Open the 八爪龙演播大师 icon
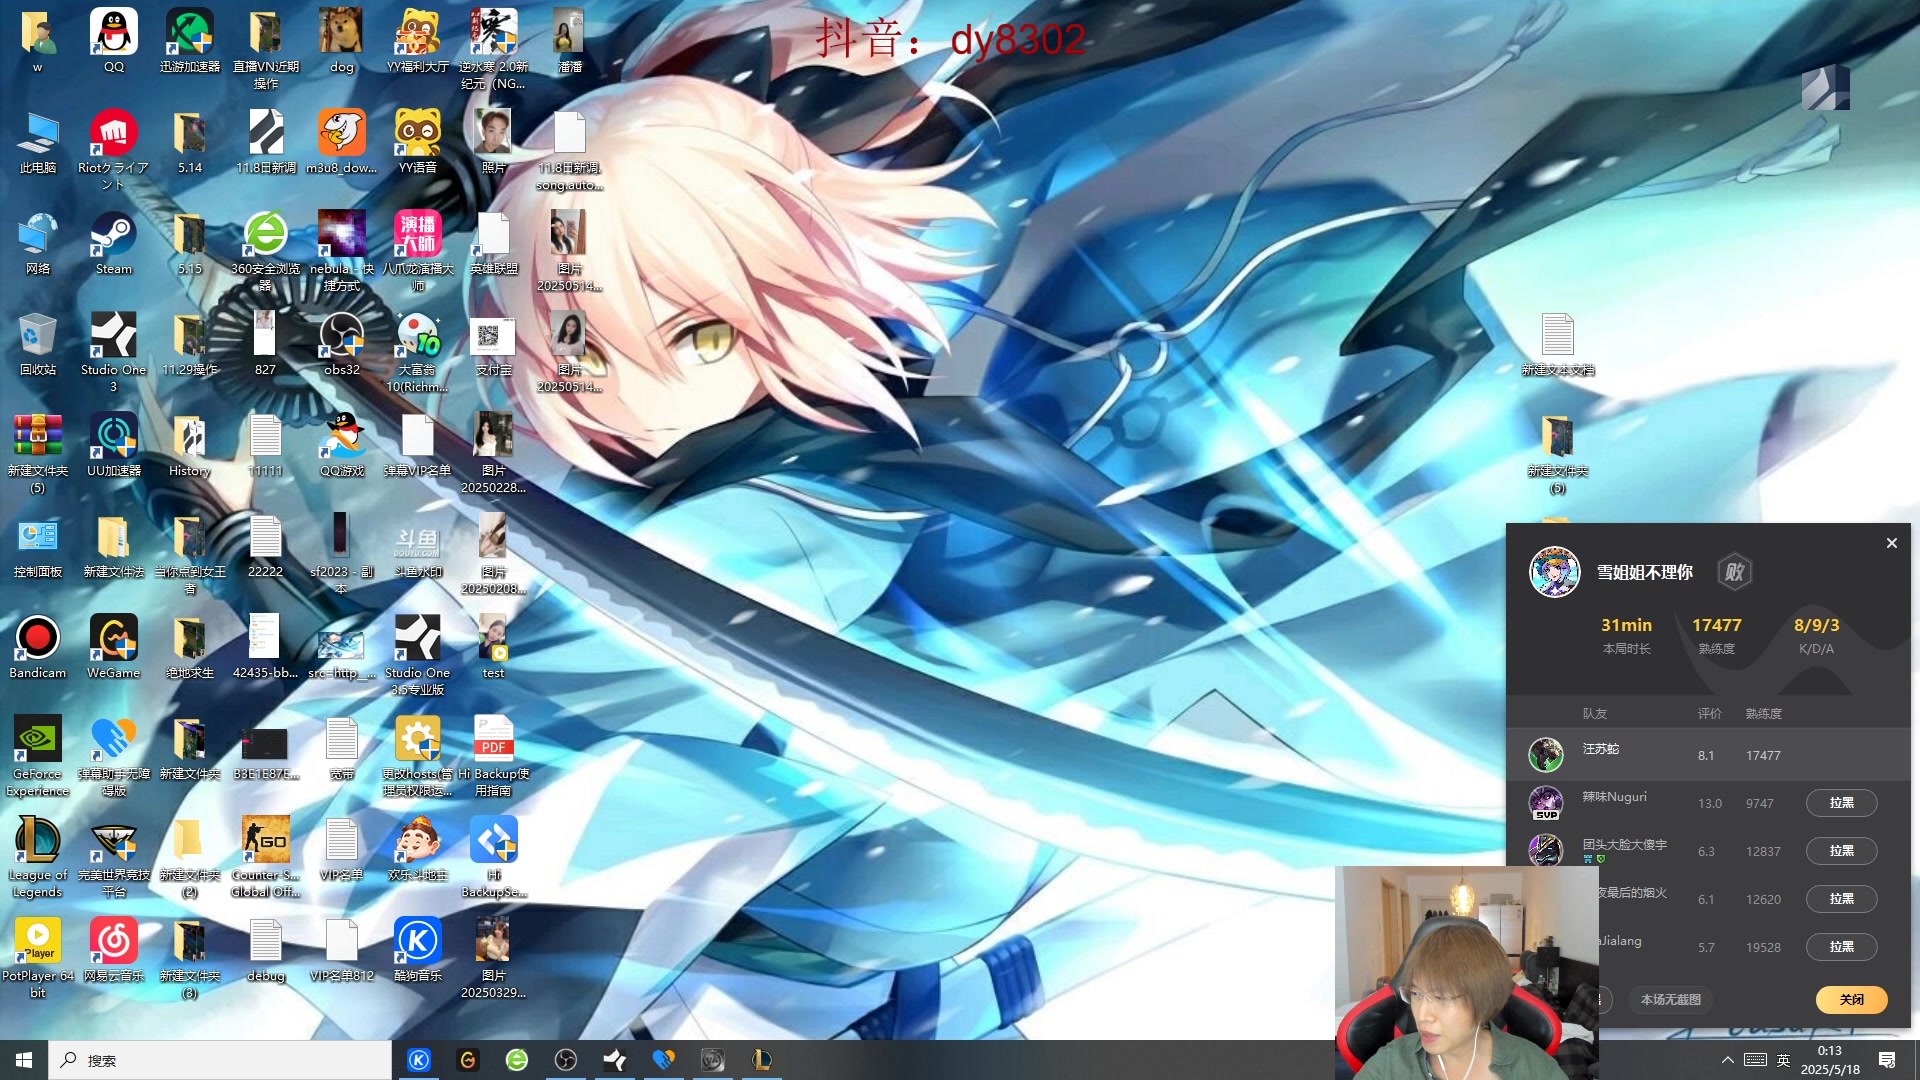Image resolution: width=1920 pixels, height=1080 pixels. coord(418,250)
